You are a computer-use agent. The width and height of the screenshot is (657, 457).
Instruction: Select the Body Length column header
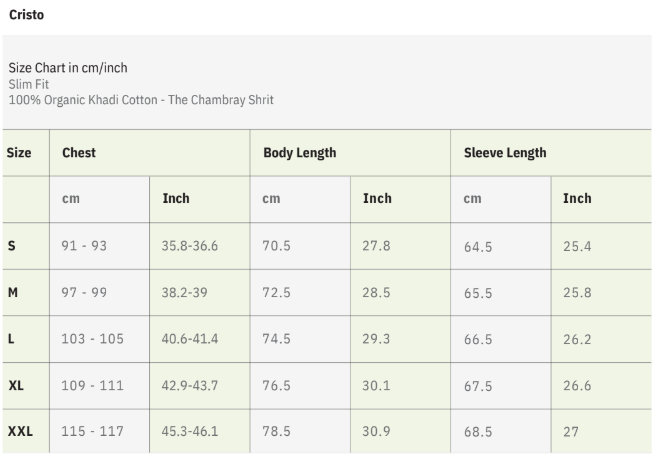[x=299, y=153]
